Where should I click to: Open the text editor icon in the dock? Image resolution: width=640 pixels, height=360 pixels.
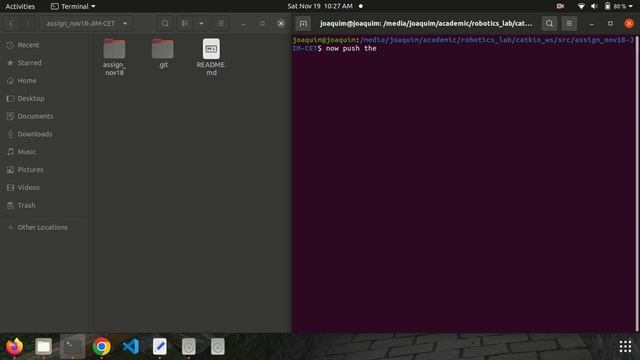(x=160, y=347)
